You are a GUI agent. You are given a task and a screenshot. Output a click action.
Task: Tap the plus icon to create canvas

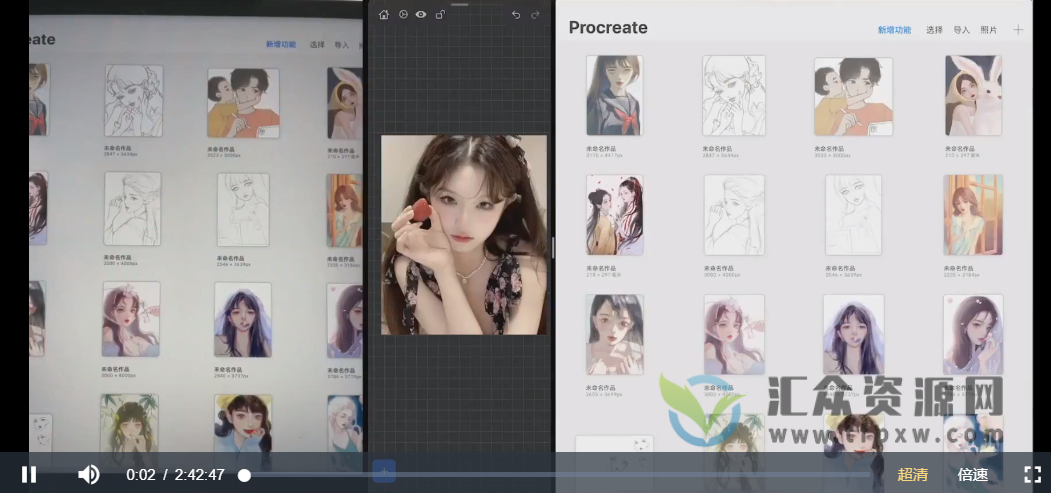click(1018, 30)
